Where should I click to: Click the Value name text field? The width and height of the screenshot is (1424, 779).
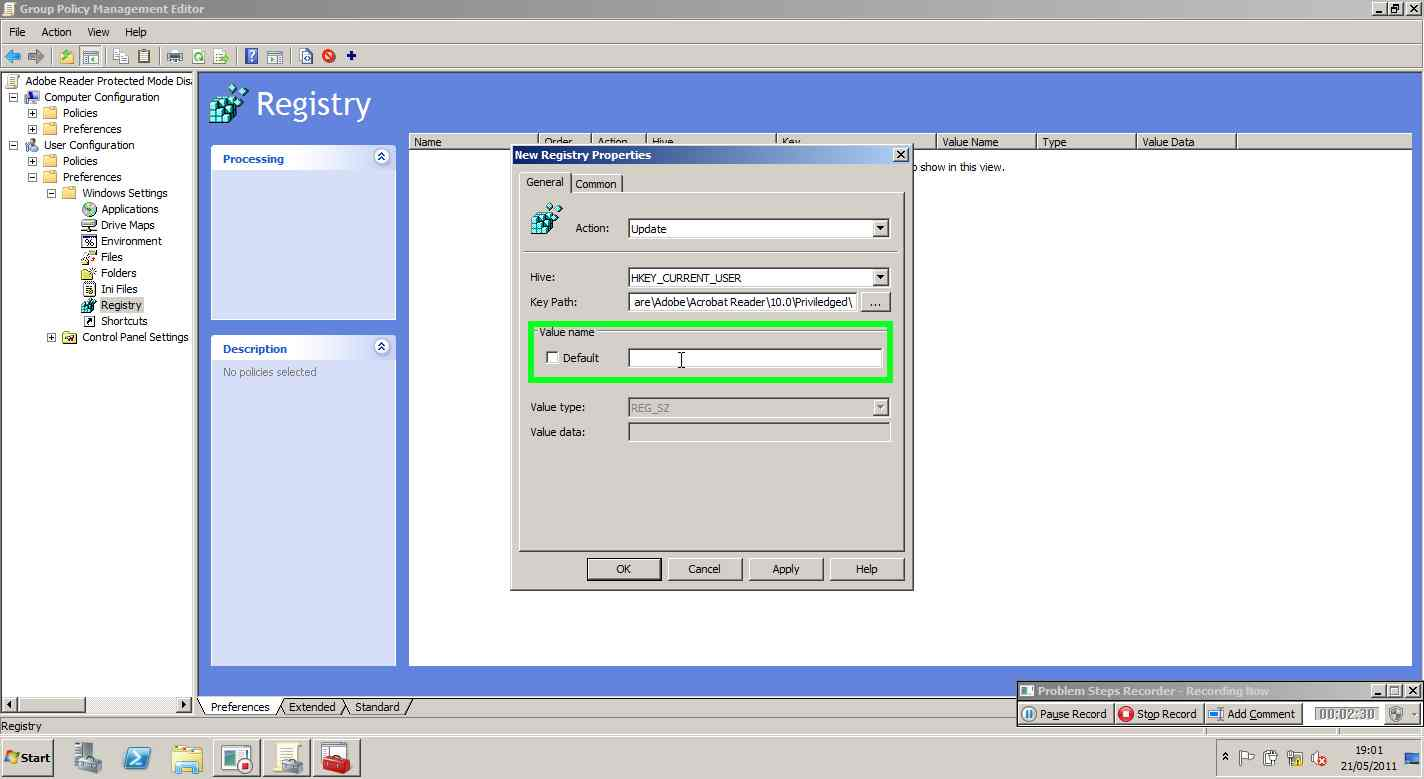(x=755, y=358)
